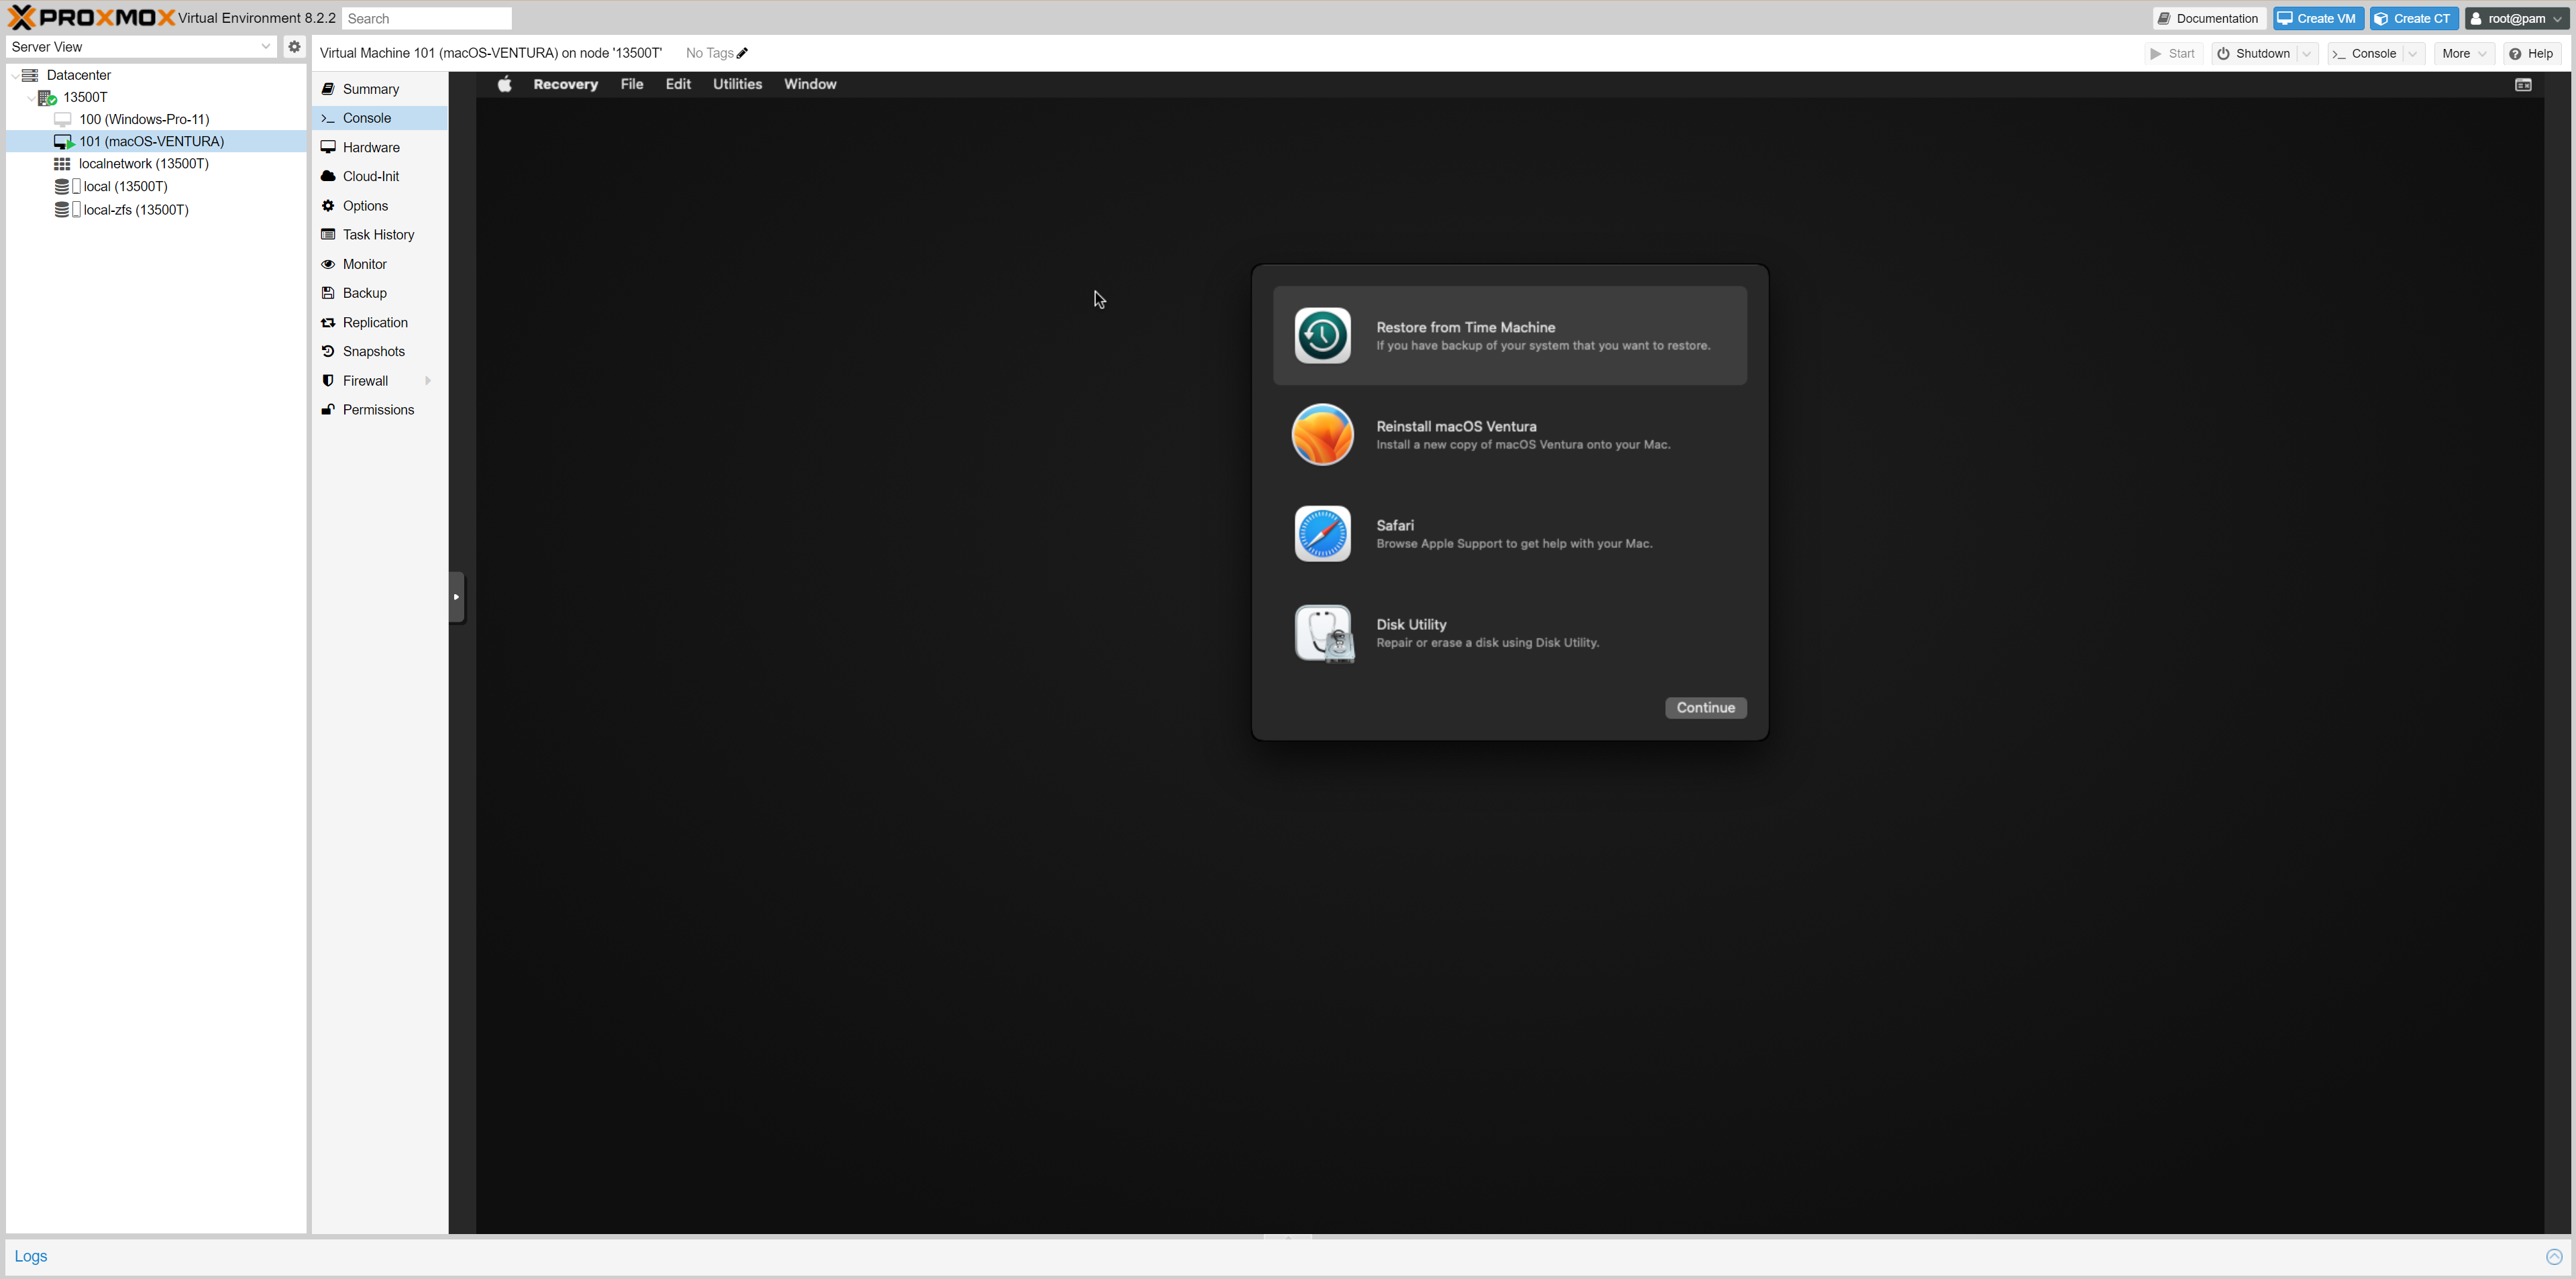Viewport: 2576px width, 1279px height.
Task: Click the macOS menu bar control icon
Action: click(x=2522, y=85)
